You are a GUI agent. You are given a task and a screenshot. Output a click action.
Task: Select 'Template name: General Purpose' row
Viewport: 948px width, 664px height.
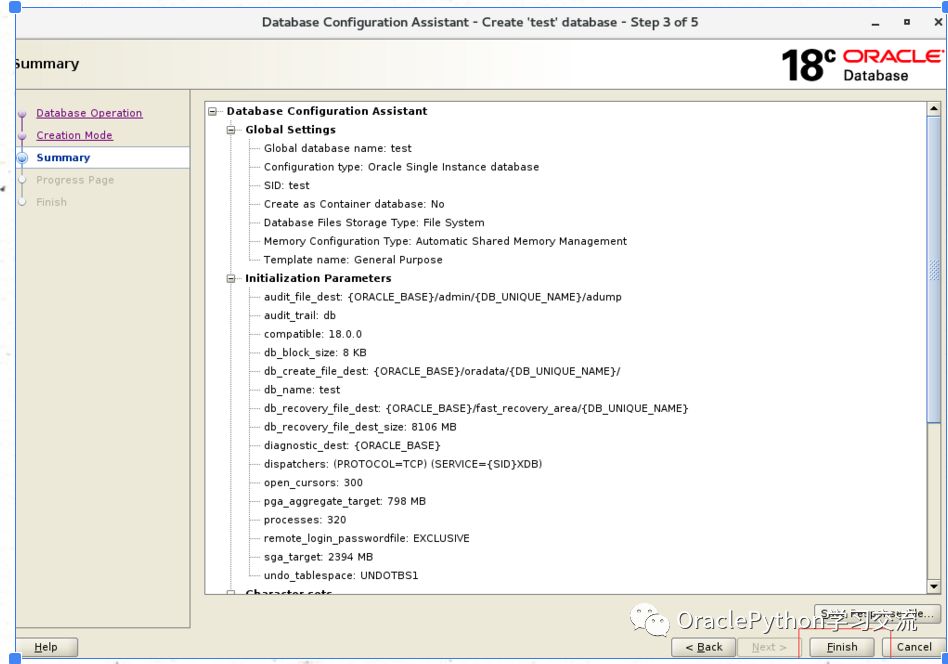point(353,260)
